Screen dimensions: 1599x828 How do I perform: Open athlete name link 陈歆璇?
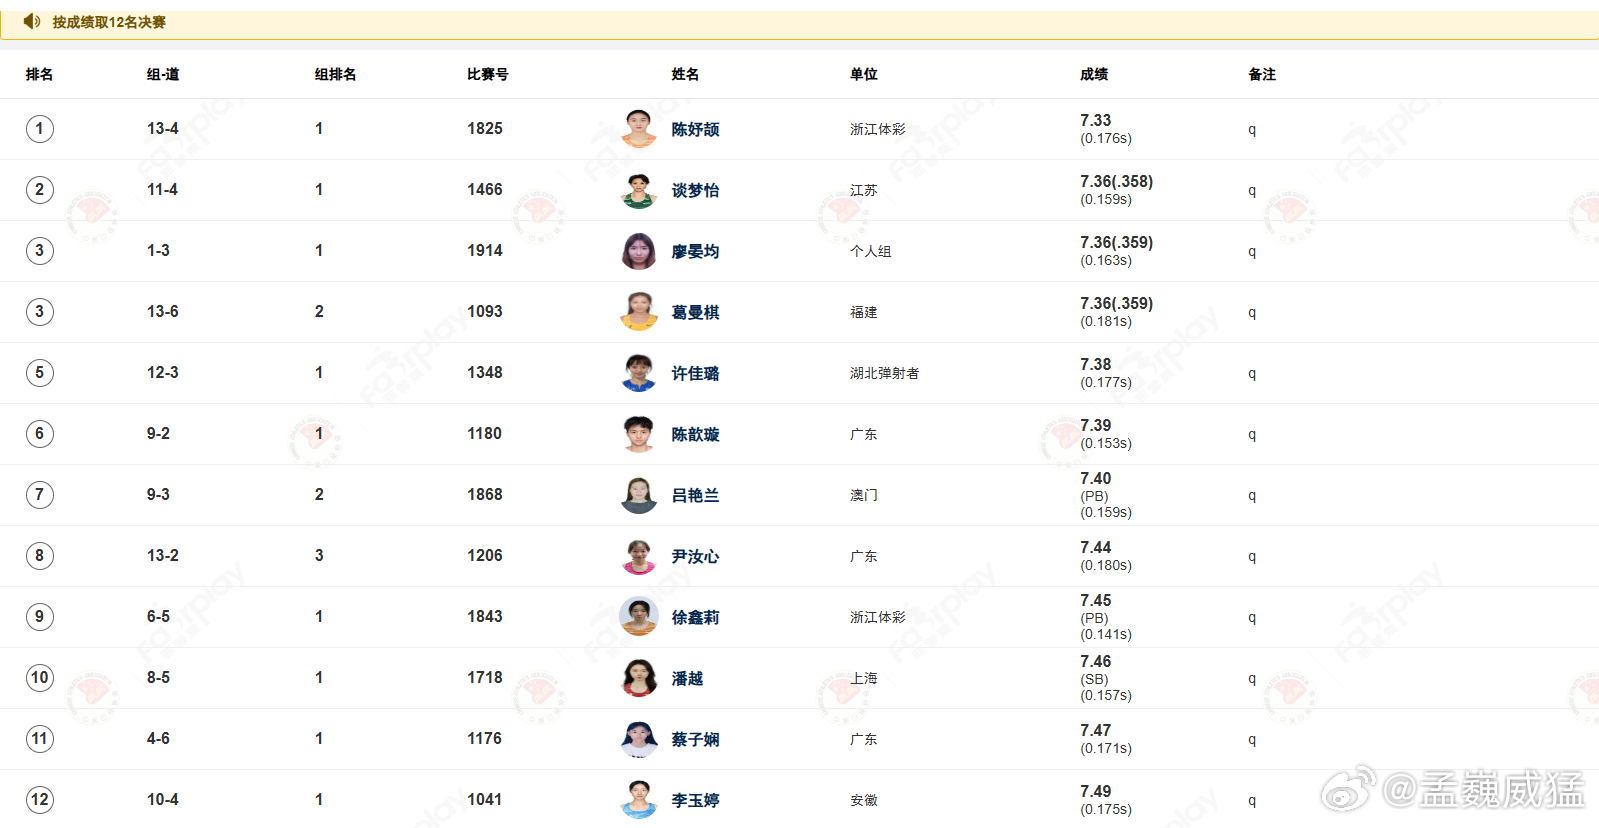(x=695, y=434)
